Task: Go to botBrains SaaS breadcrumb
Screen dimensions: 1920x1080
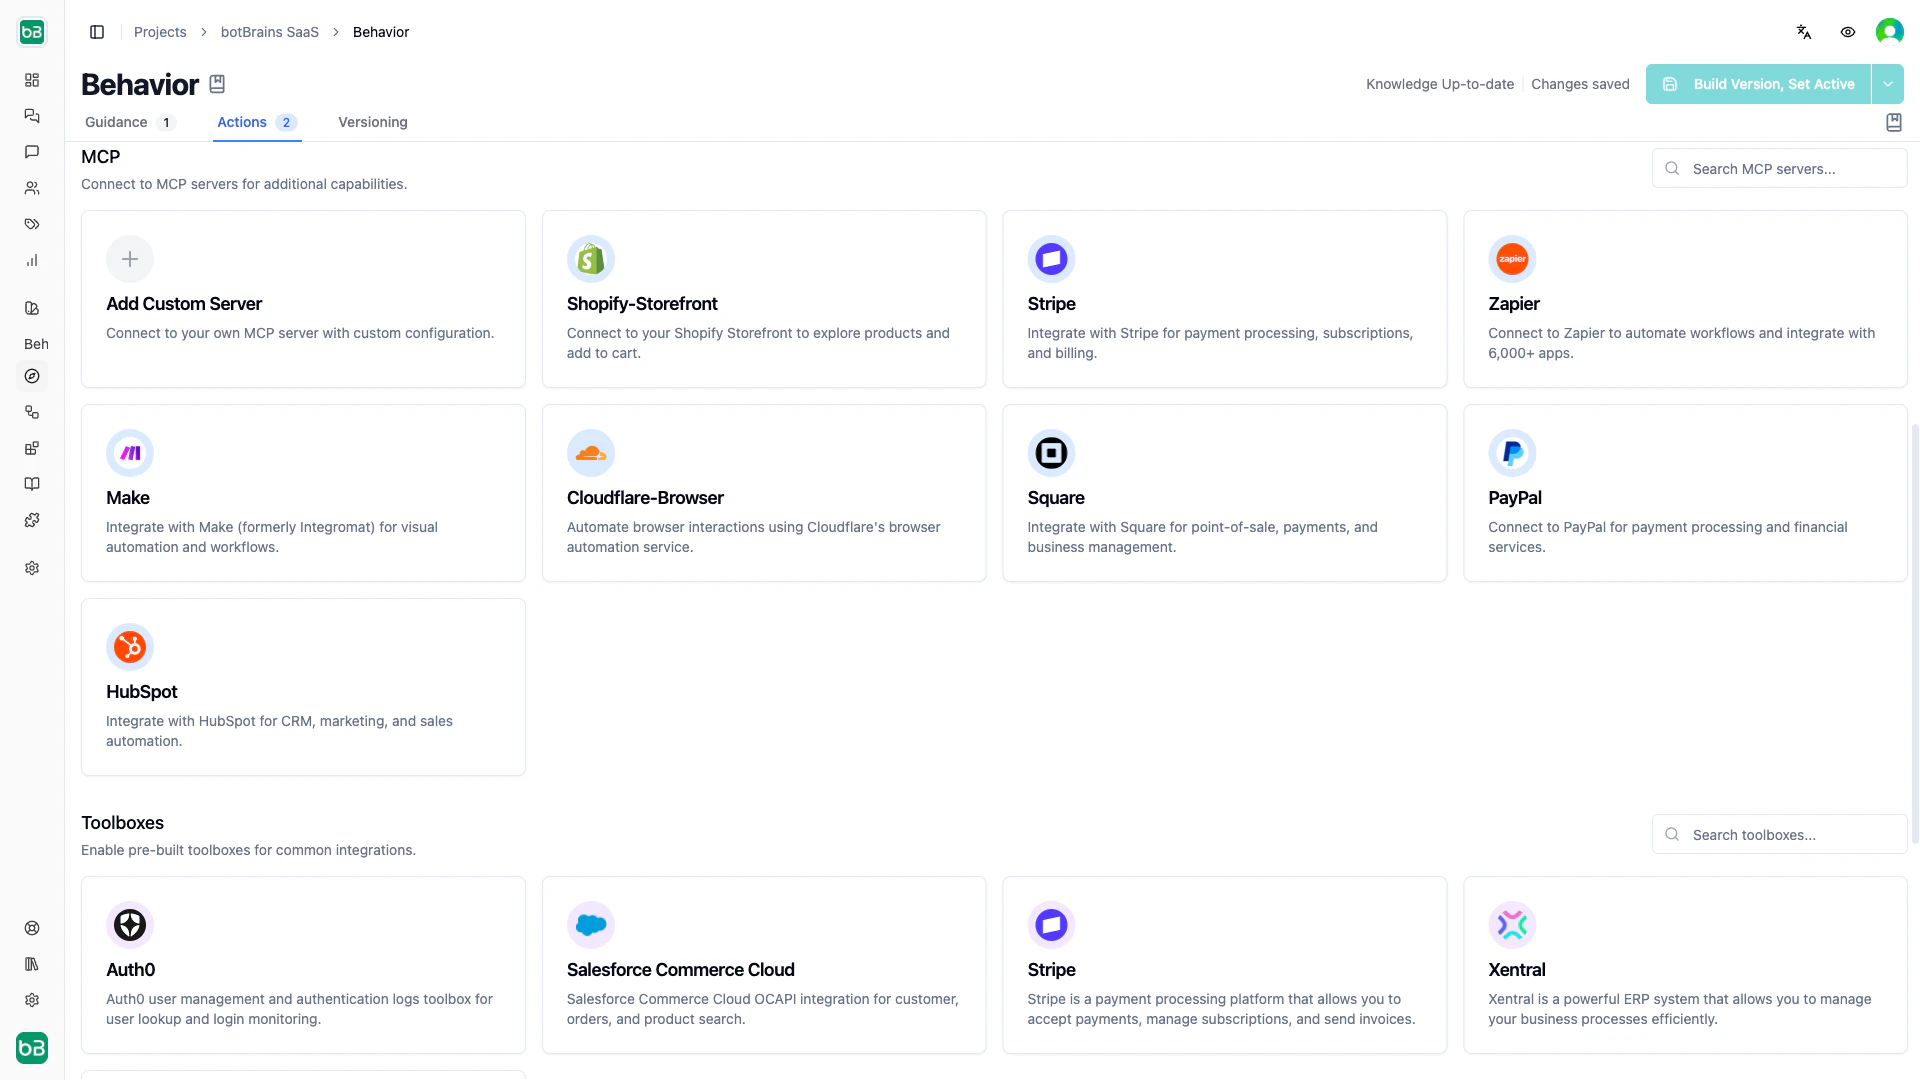Action: 270,32
